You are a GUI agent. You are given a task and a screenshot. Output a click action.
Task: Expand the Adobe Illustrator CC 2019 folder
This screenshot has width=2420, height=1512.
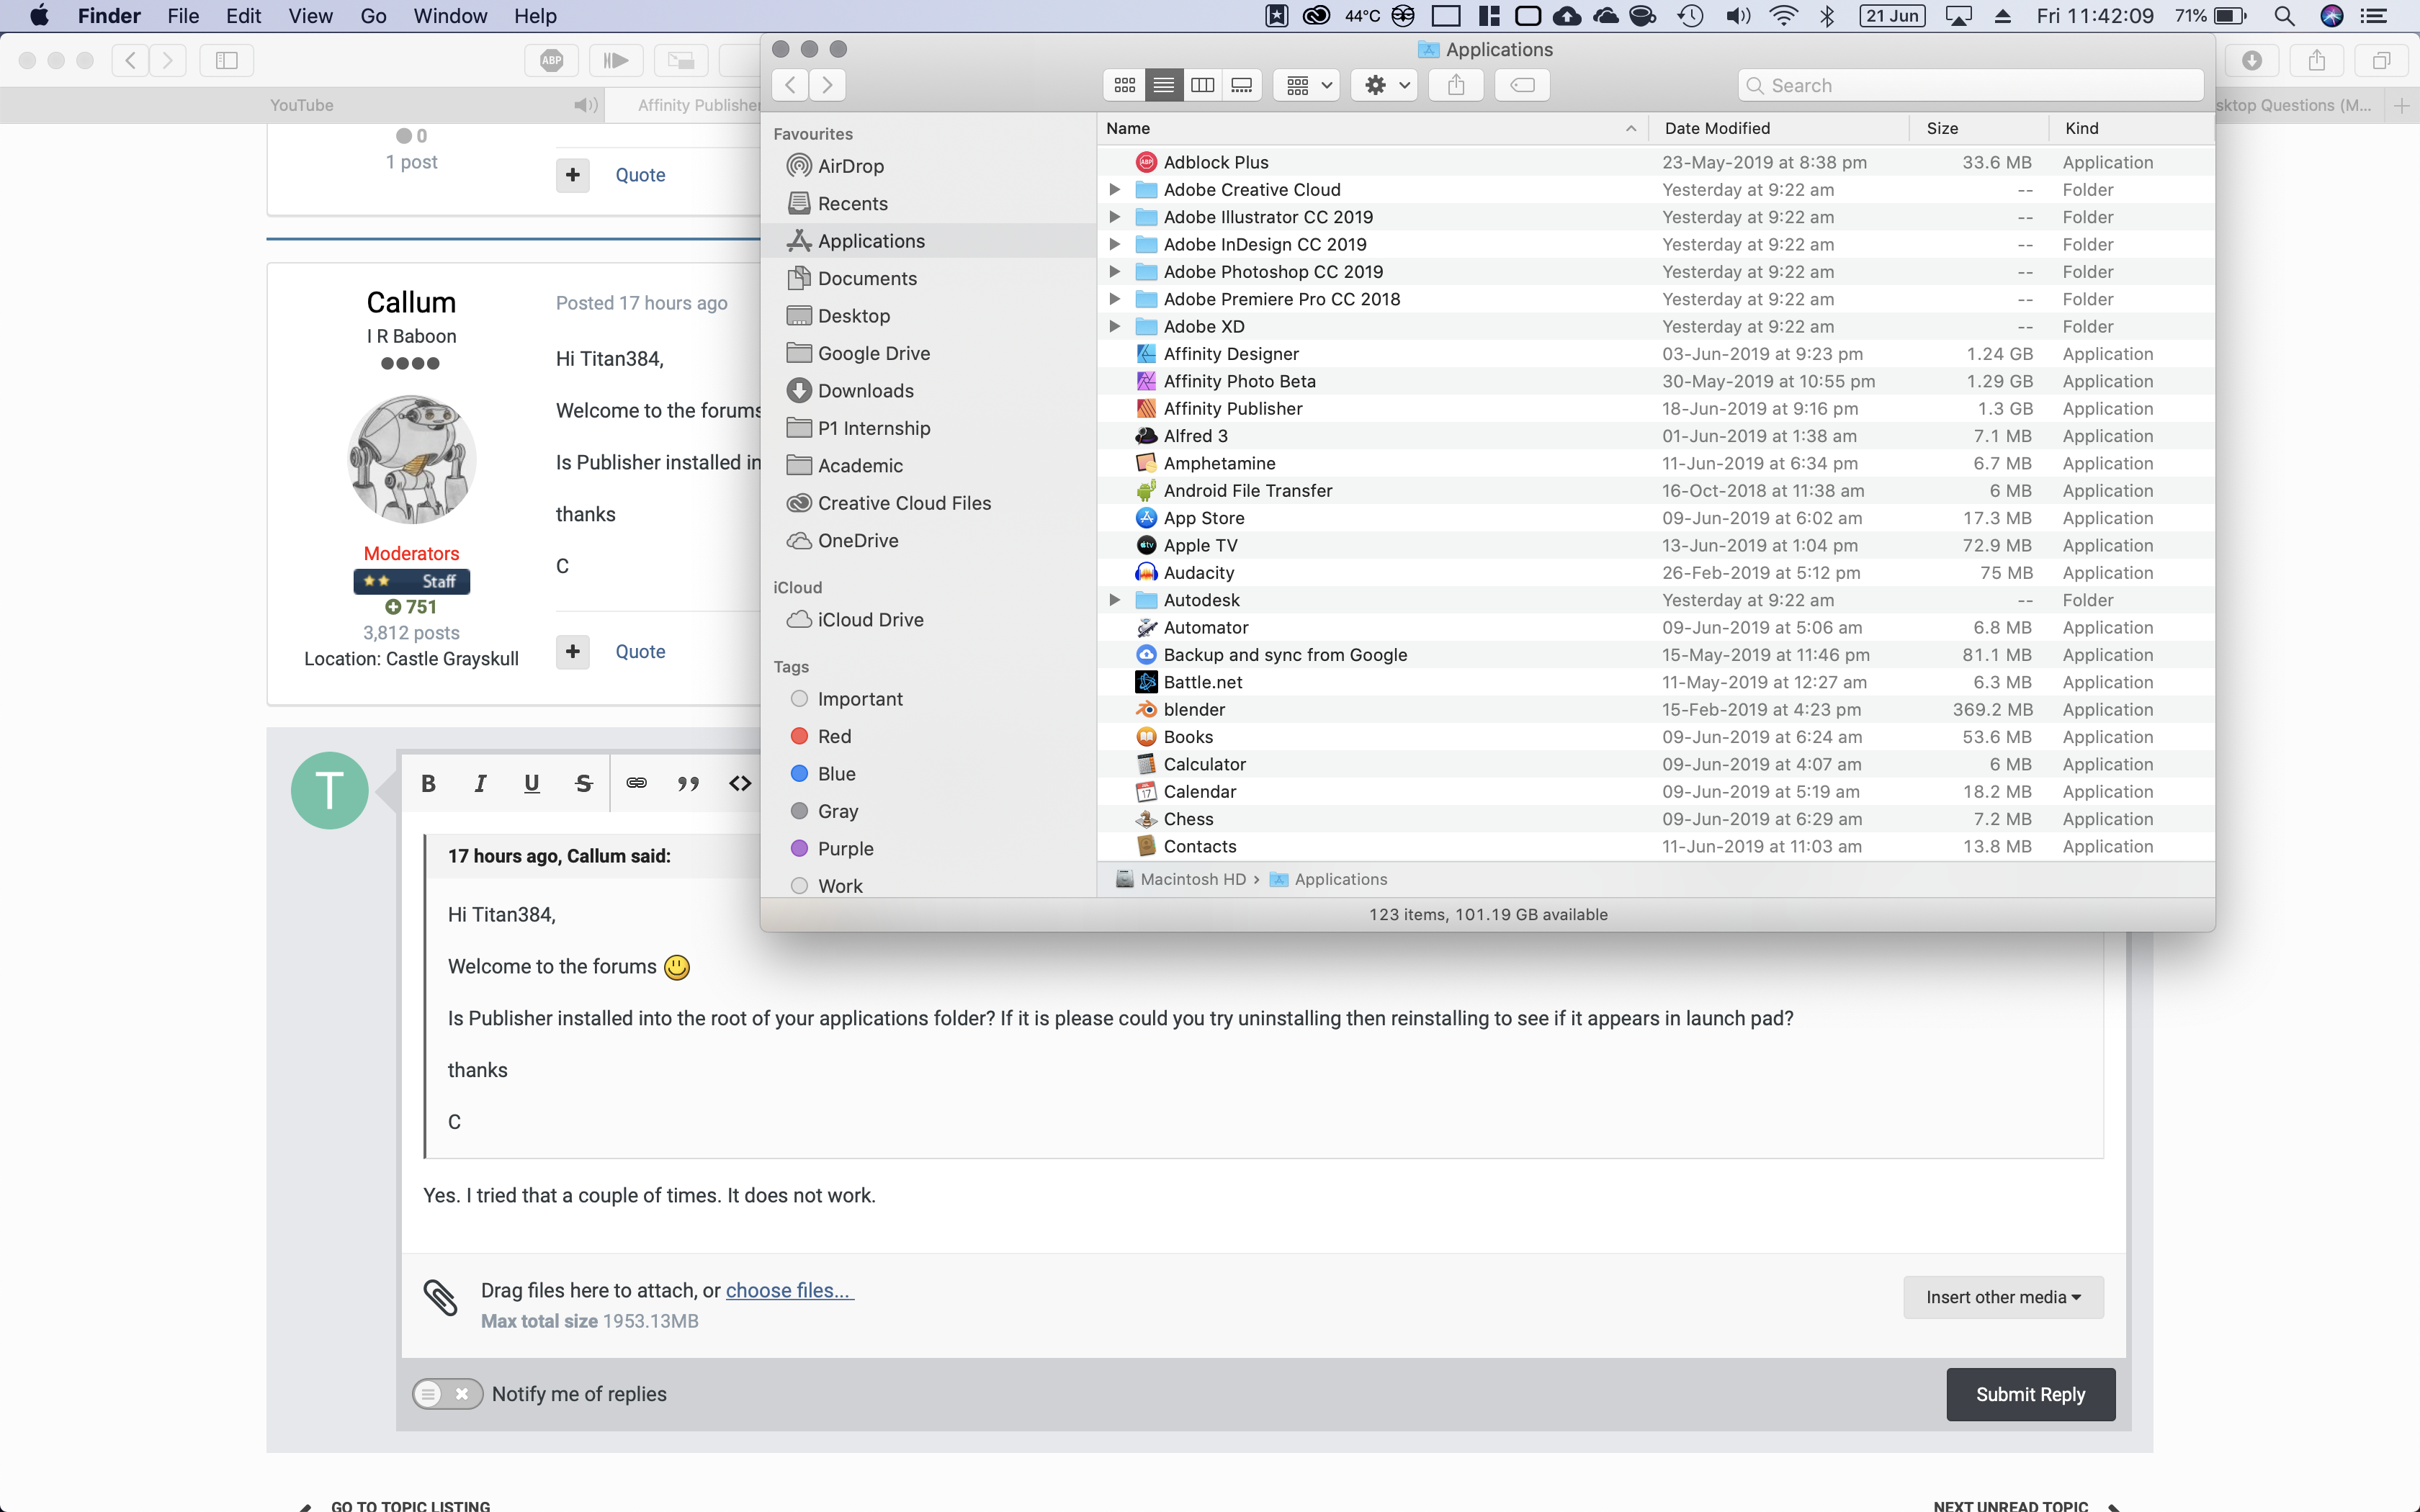click(x=1114, y=217)
